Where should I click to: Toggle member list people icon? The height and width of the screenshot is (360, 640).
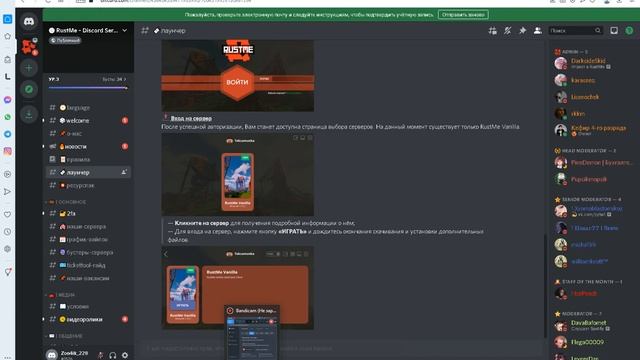pyautogui.click(x=538, y=31)
